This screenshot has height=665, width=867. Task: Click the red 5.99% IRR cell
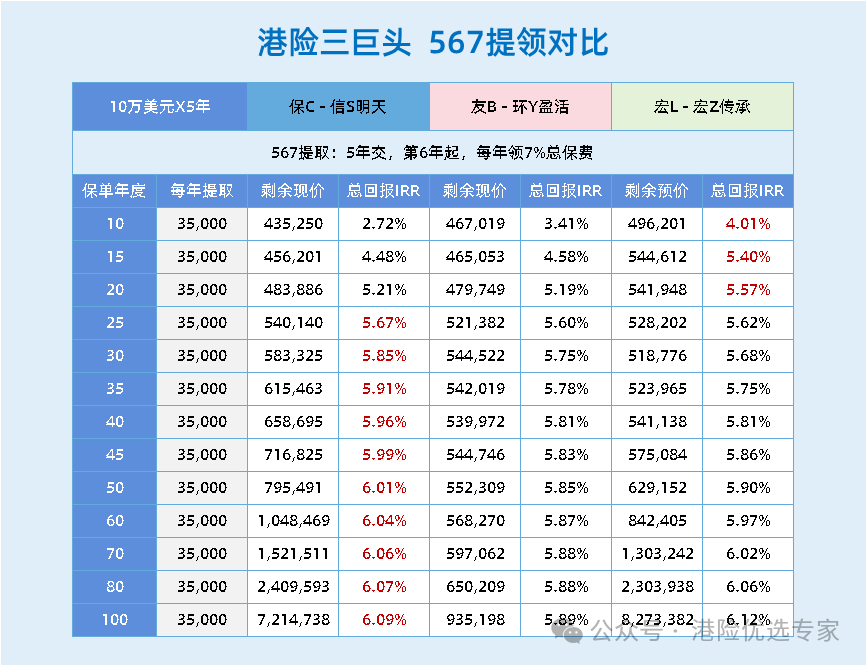coord(384,455)
